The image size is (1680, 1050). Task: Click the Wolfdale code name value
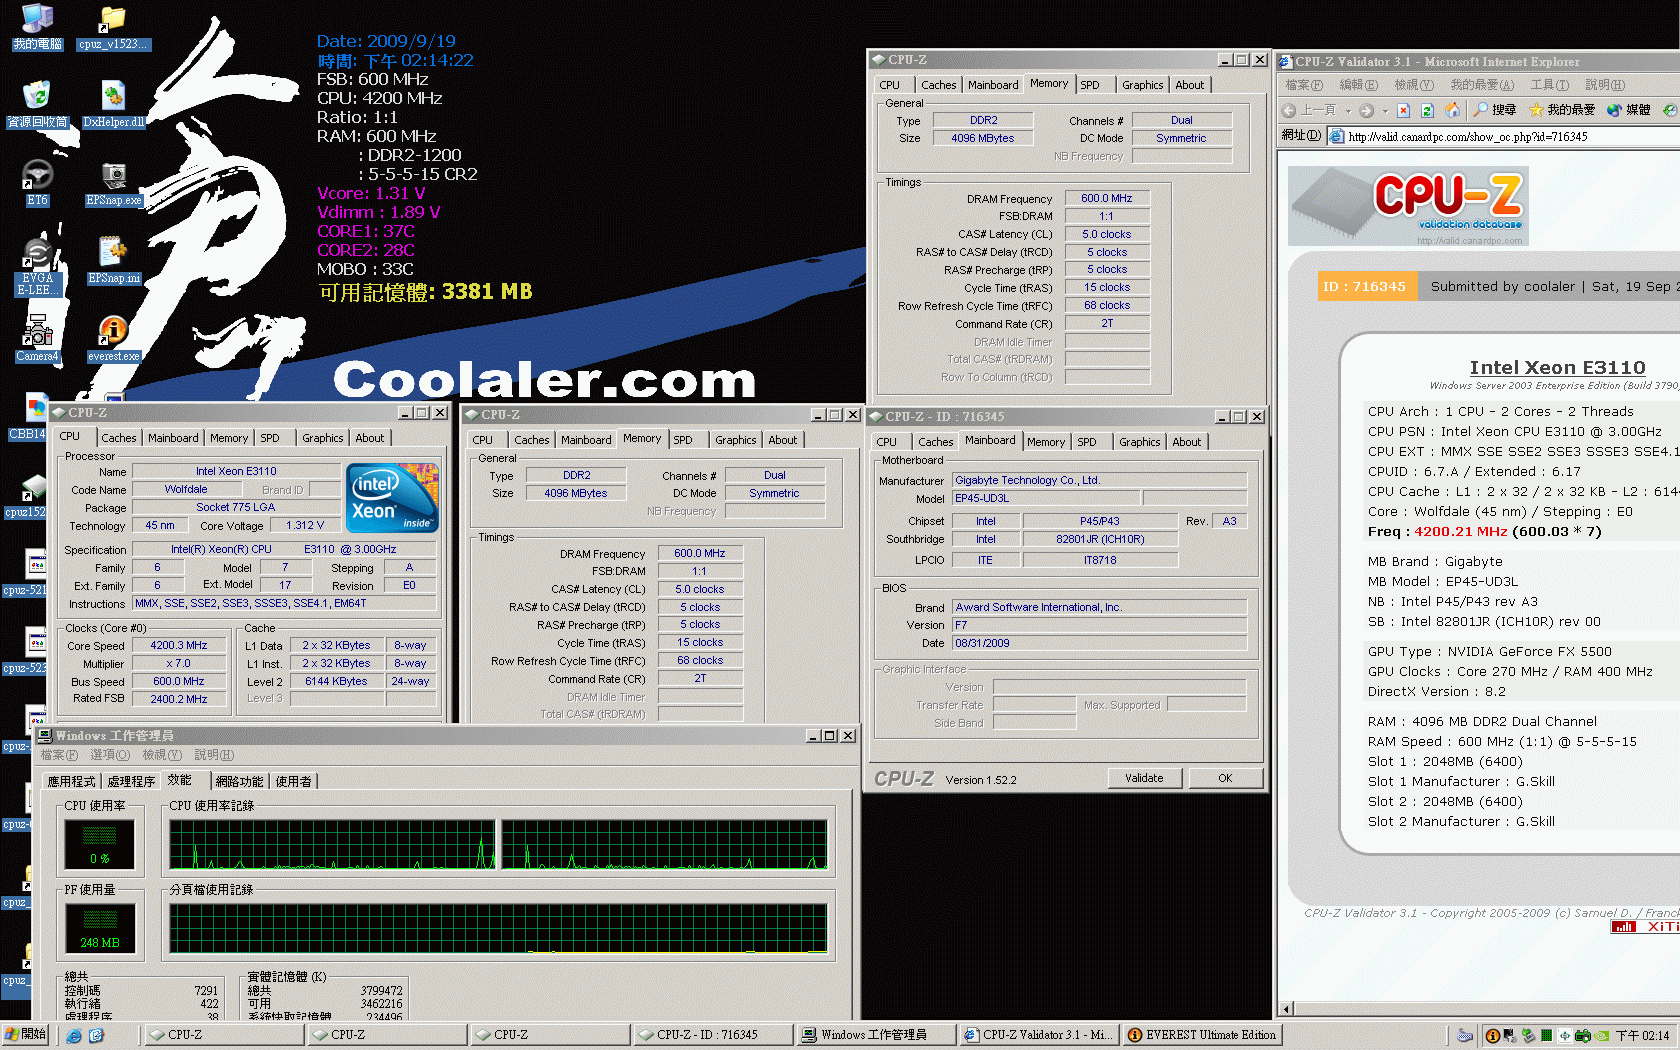coord(186,489)
